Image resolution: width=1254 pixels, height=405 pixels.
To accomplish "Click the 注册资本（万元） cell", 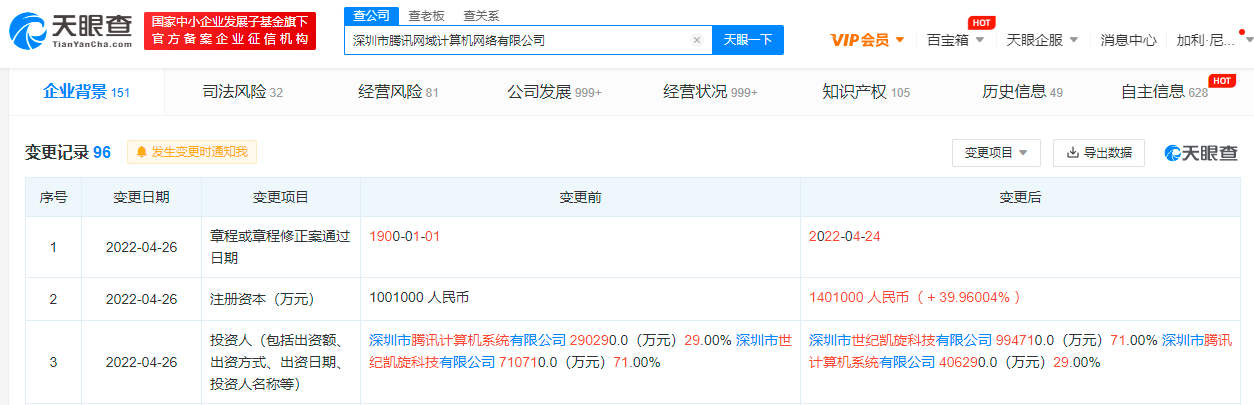I will click(x=281, y=298).
